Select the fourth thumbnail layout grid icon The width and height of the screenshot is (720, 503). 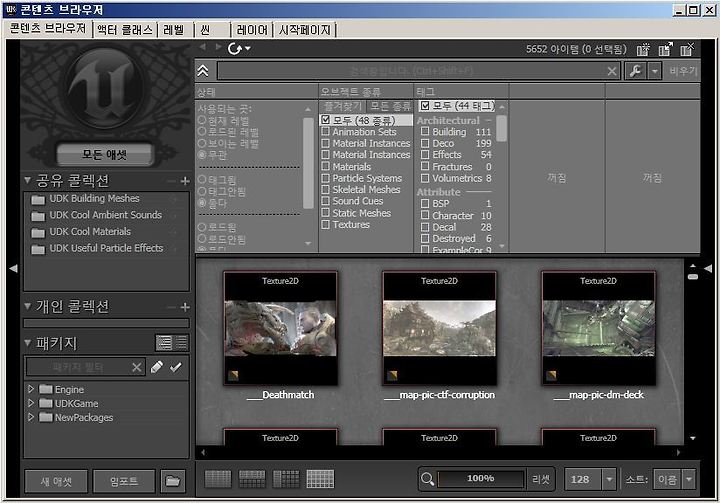pos(320,479)
